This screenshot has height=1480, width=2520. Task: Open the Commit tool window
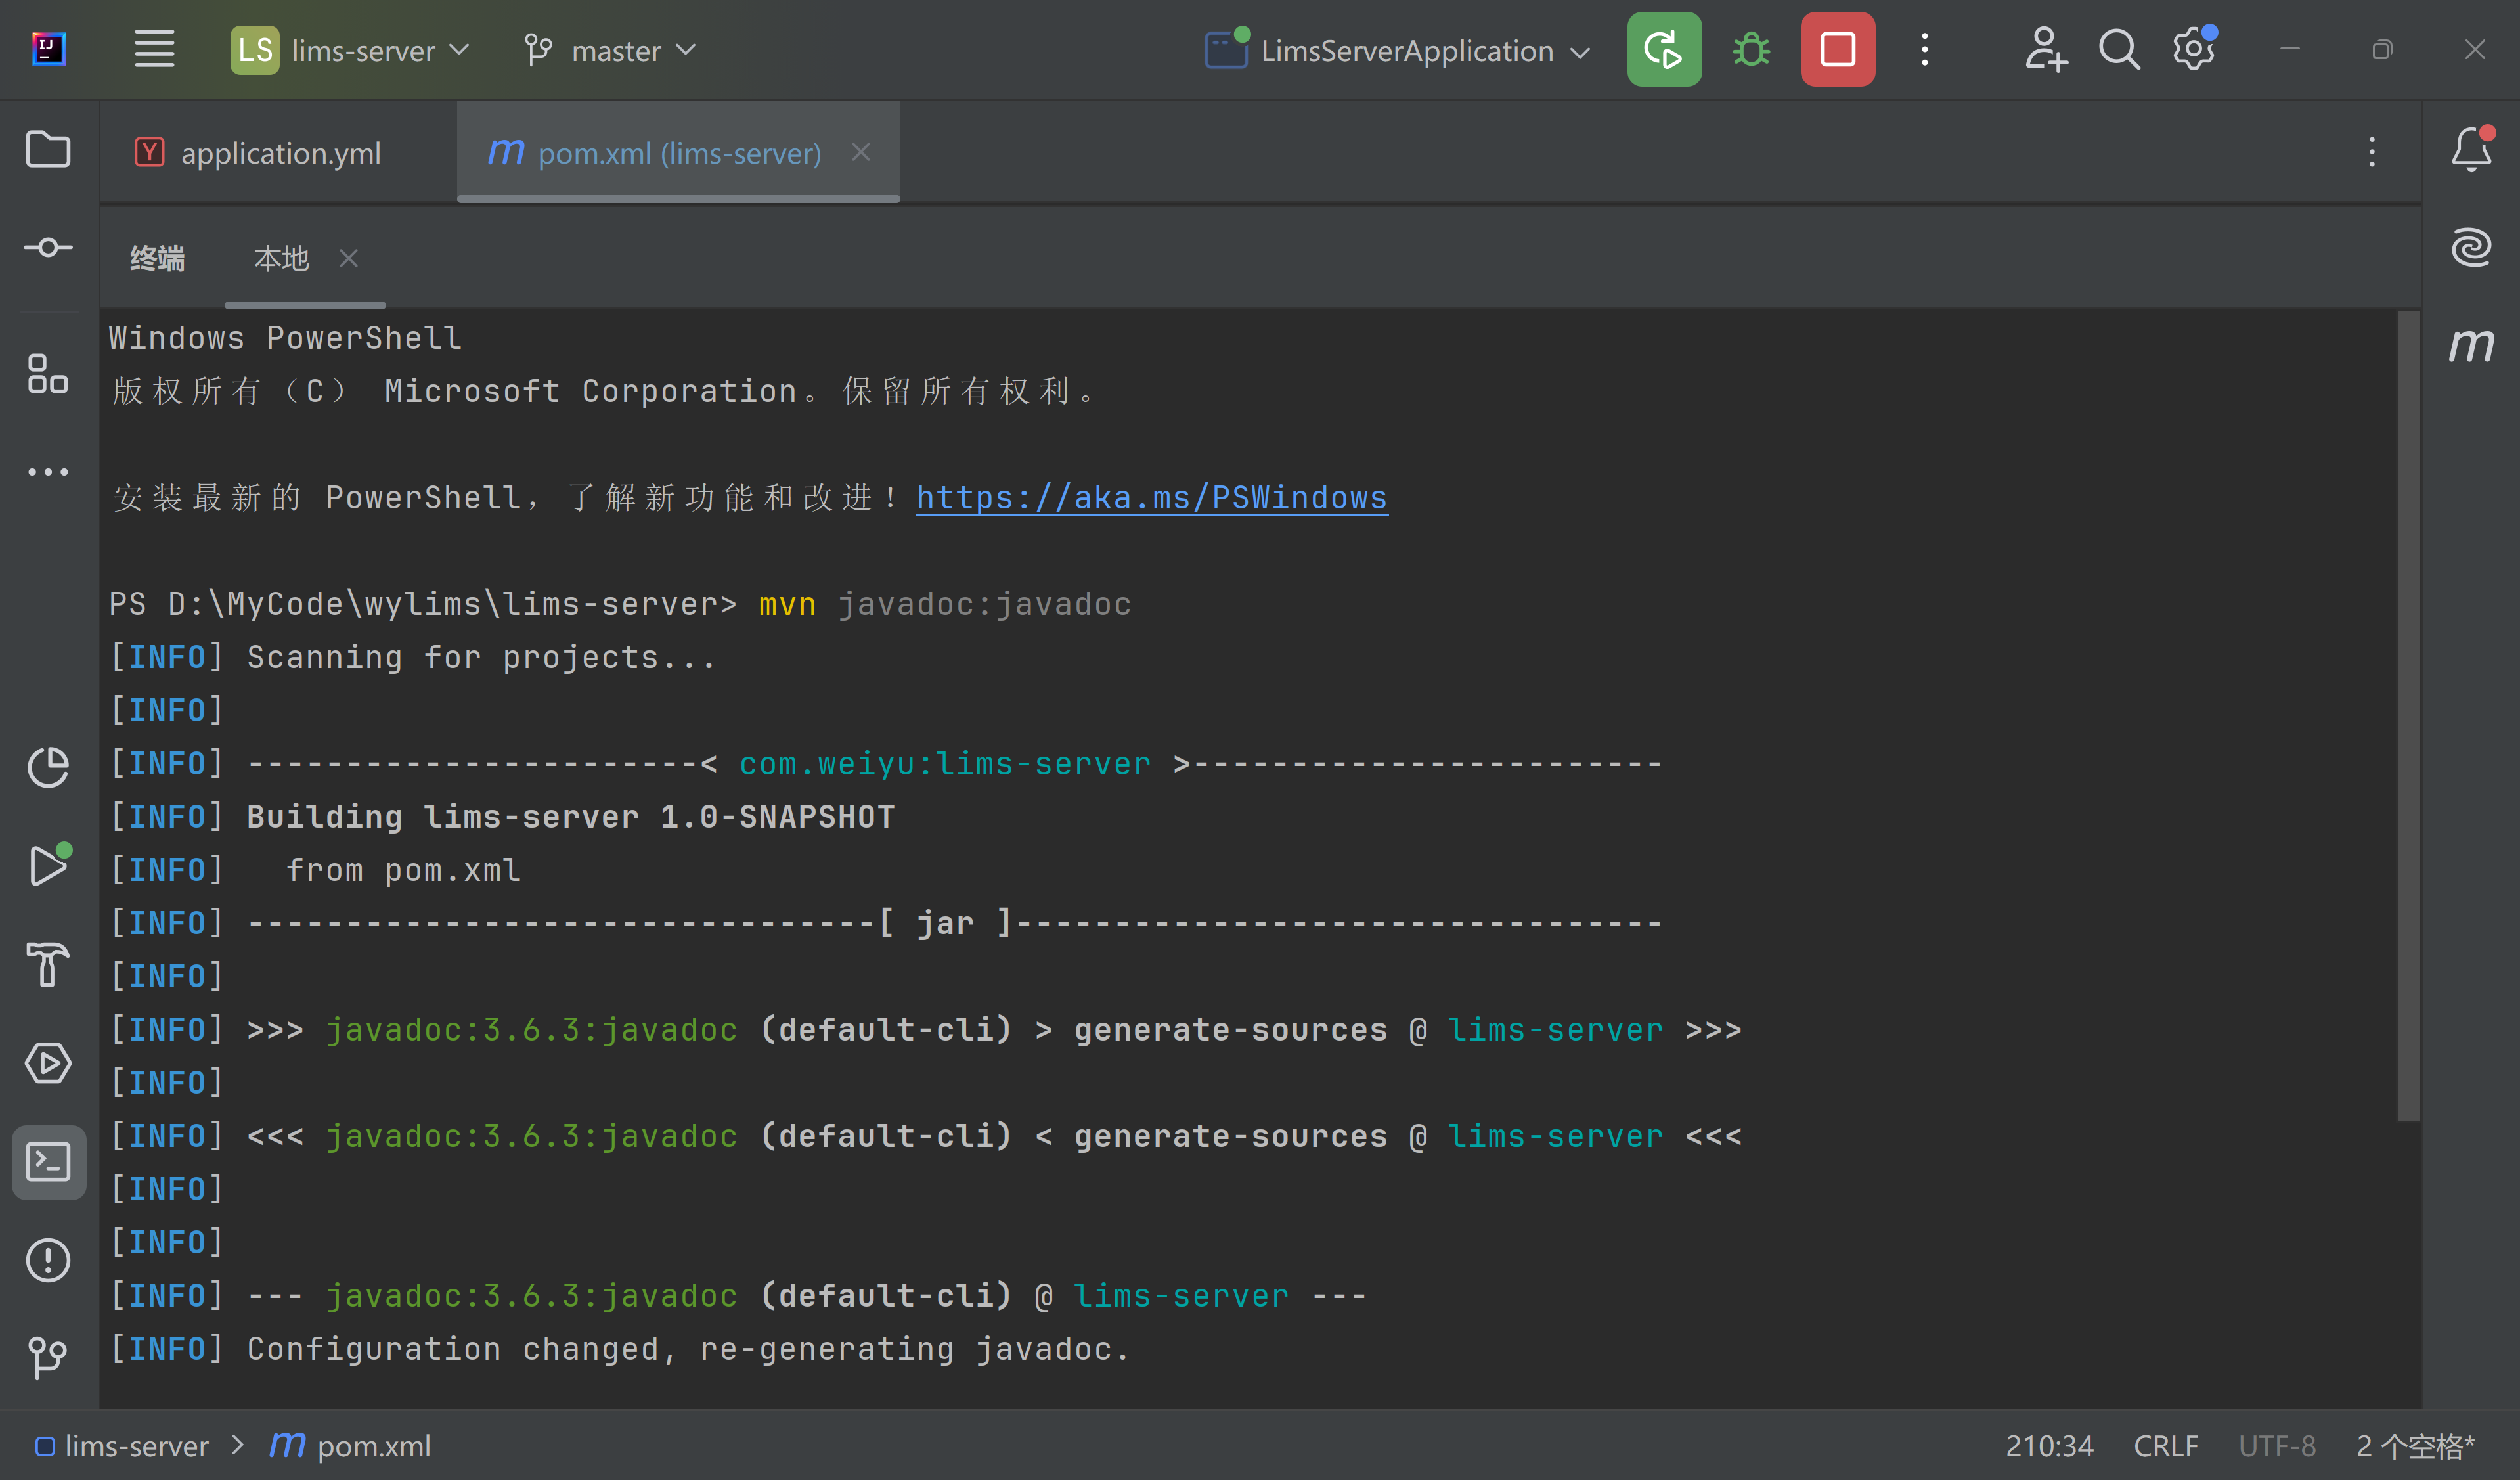pos(48,247)
